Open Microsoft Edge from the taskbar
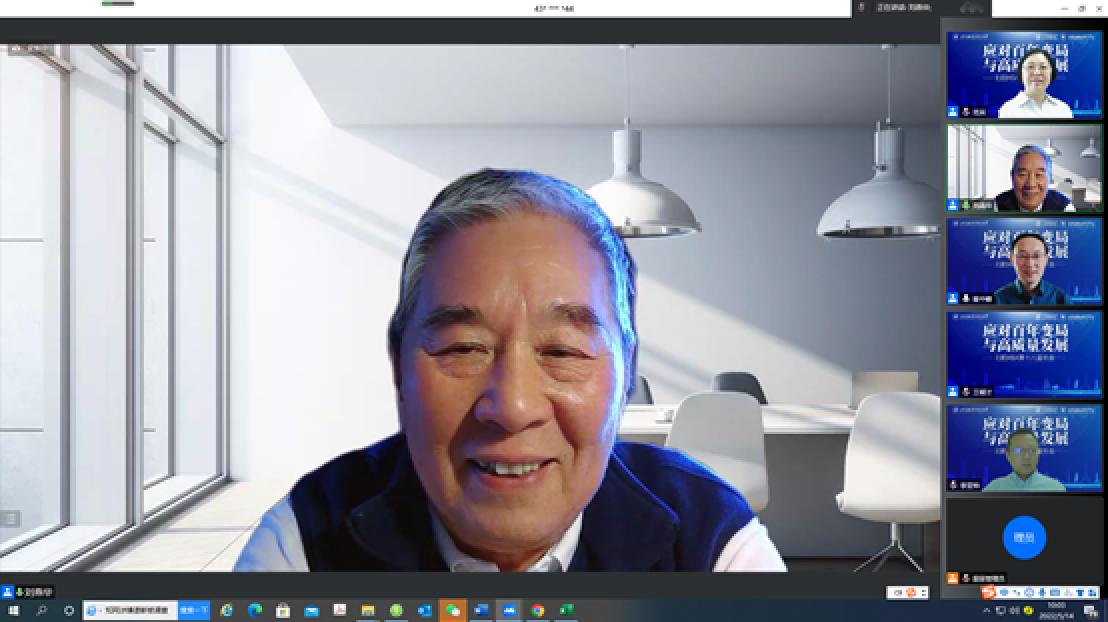 click(255, 610)
